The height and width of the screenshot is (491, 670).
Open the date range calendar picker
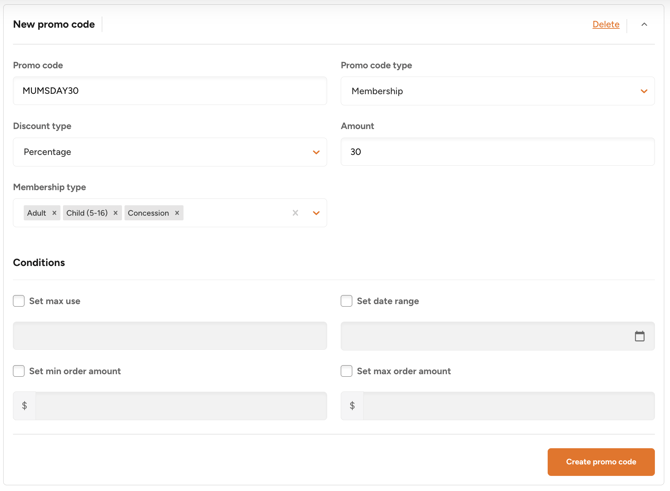(639, 336)
